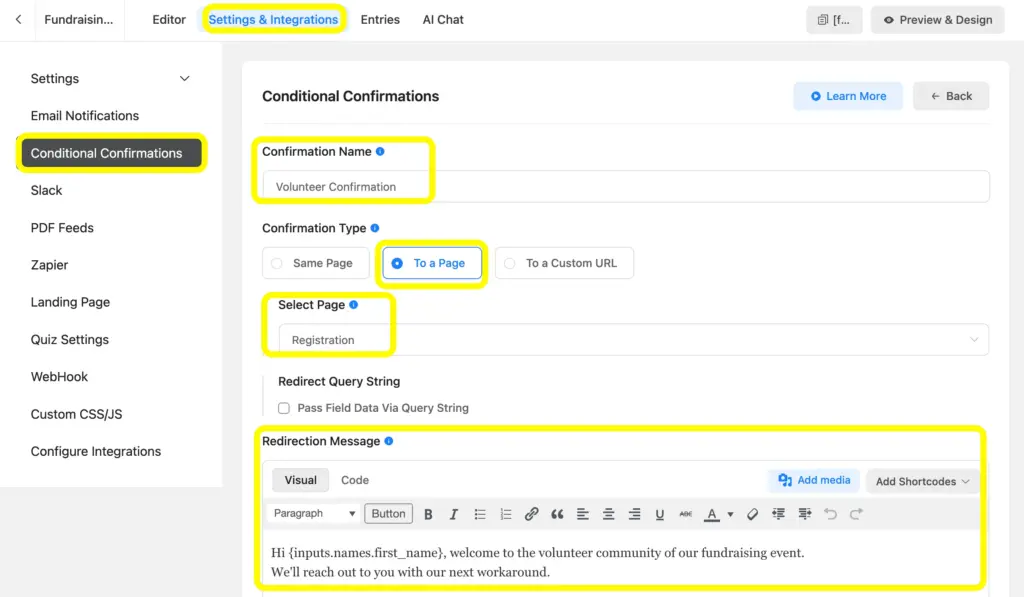Click the Confirmation Name input field
This screenshot has width=1024, height=597.
(626, 187)
